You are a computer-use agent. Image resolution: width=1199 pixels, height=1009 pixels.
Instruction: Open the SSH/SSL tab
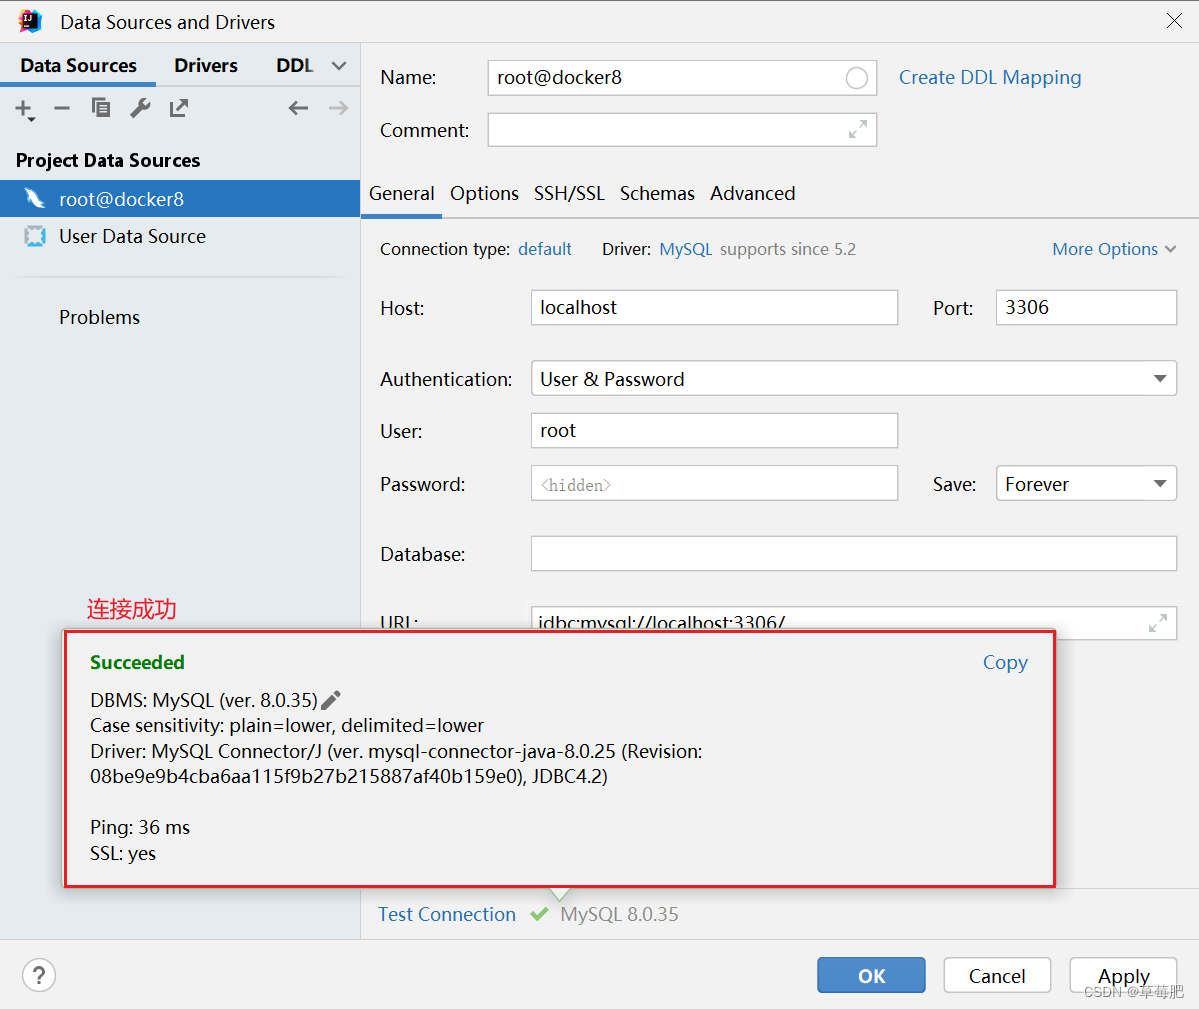tap(569, 193)
